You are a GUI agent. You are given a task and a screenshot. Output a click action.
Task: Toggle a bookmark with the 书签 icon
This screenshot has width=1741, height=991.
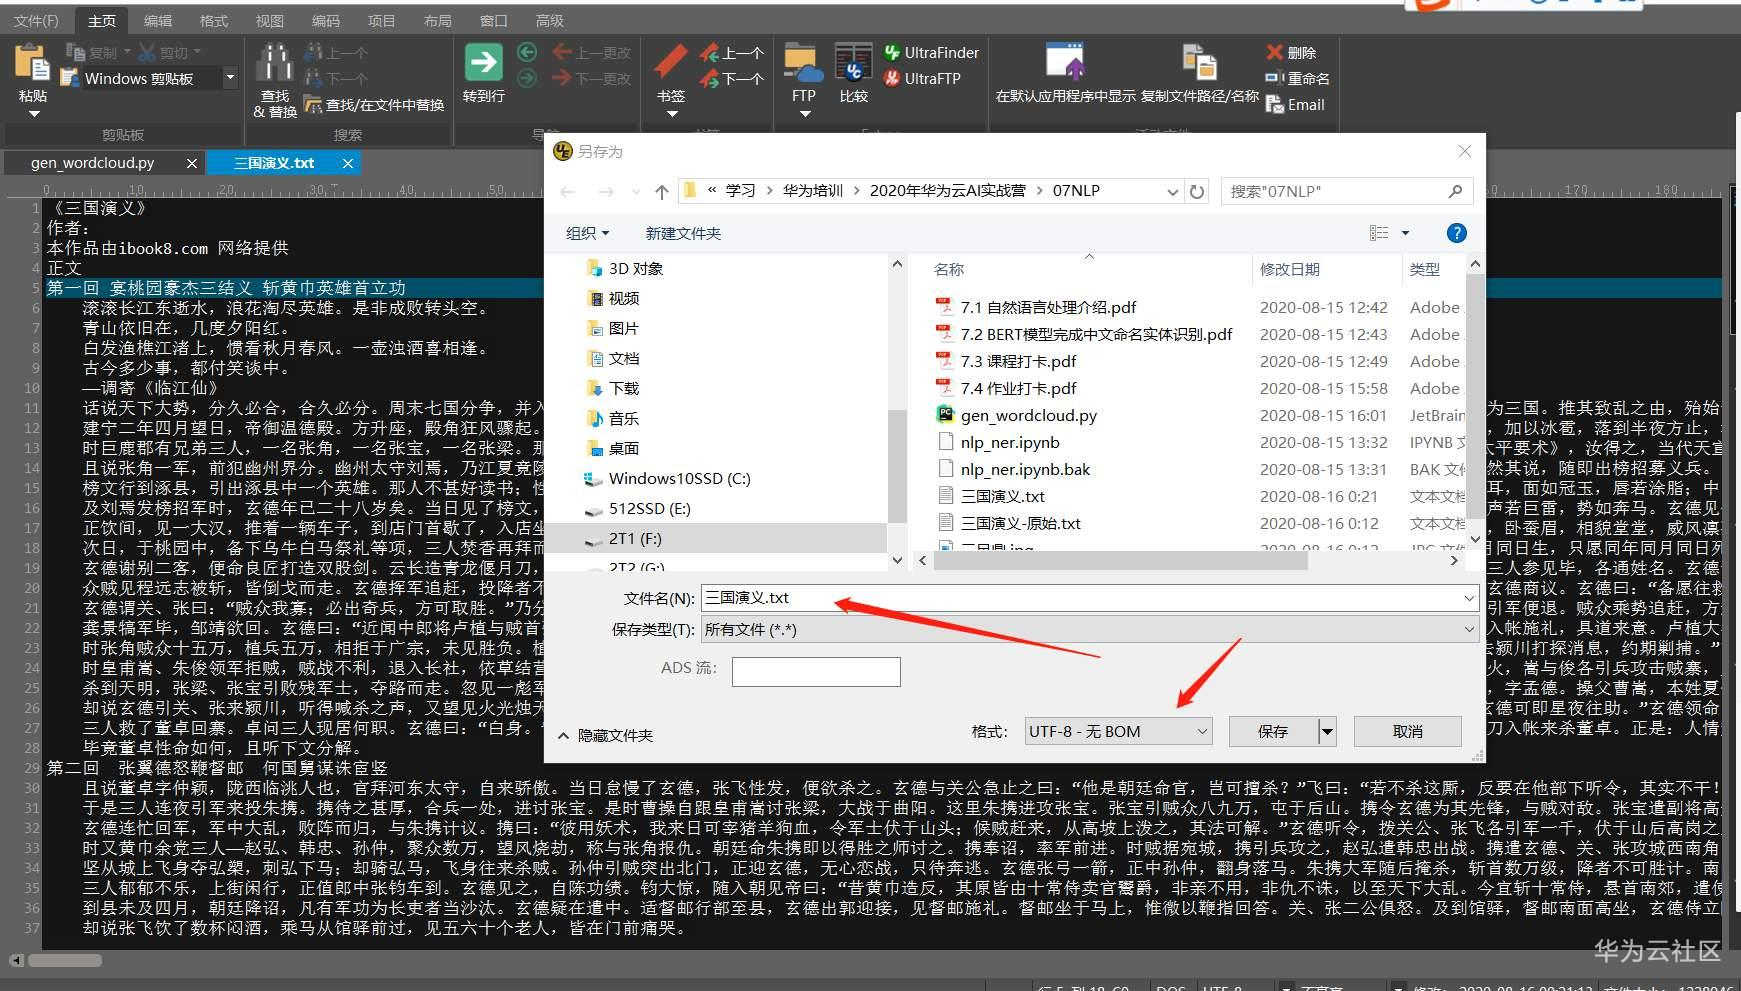[x=670, y=61]
